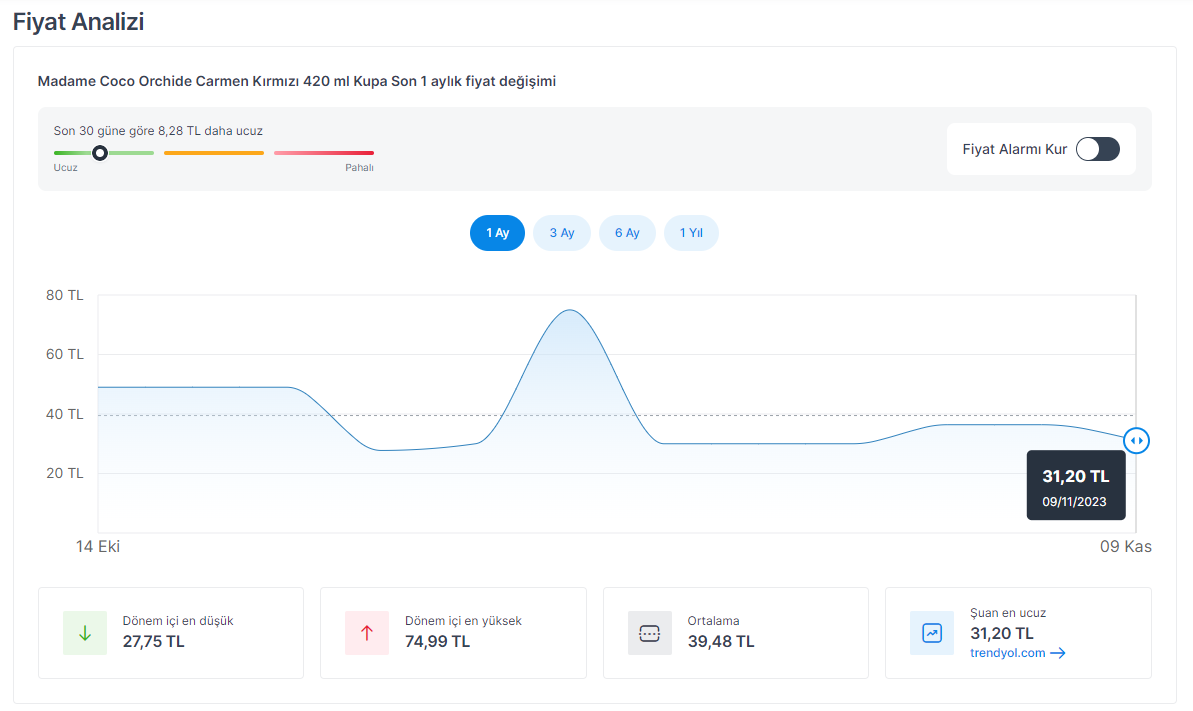Click the Dönem içi en yüksek label

(463, 621)
